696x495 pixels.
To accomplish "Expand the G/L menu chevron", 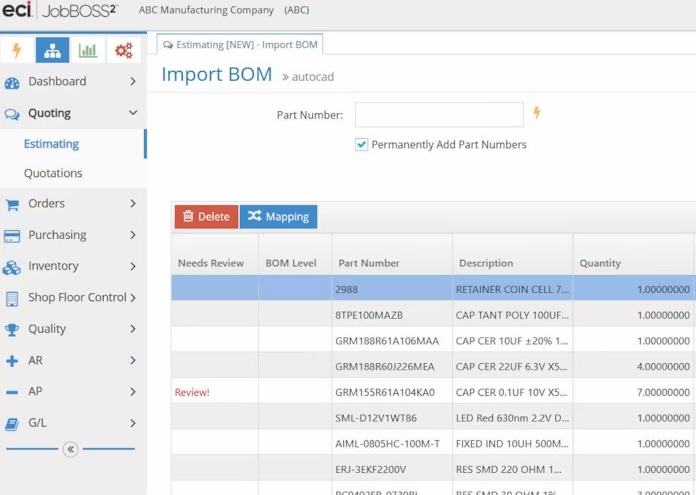I will (x=133, y=423).
